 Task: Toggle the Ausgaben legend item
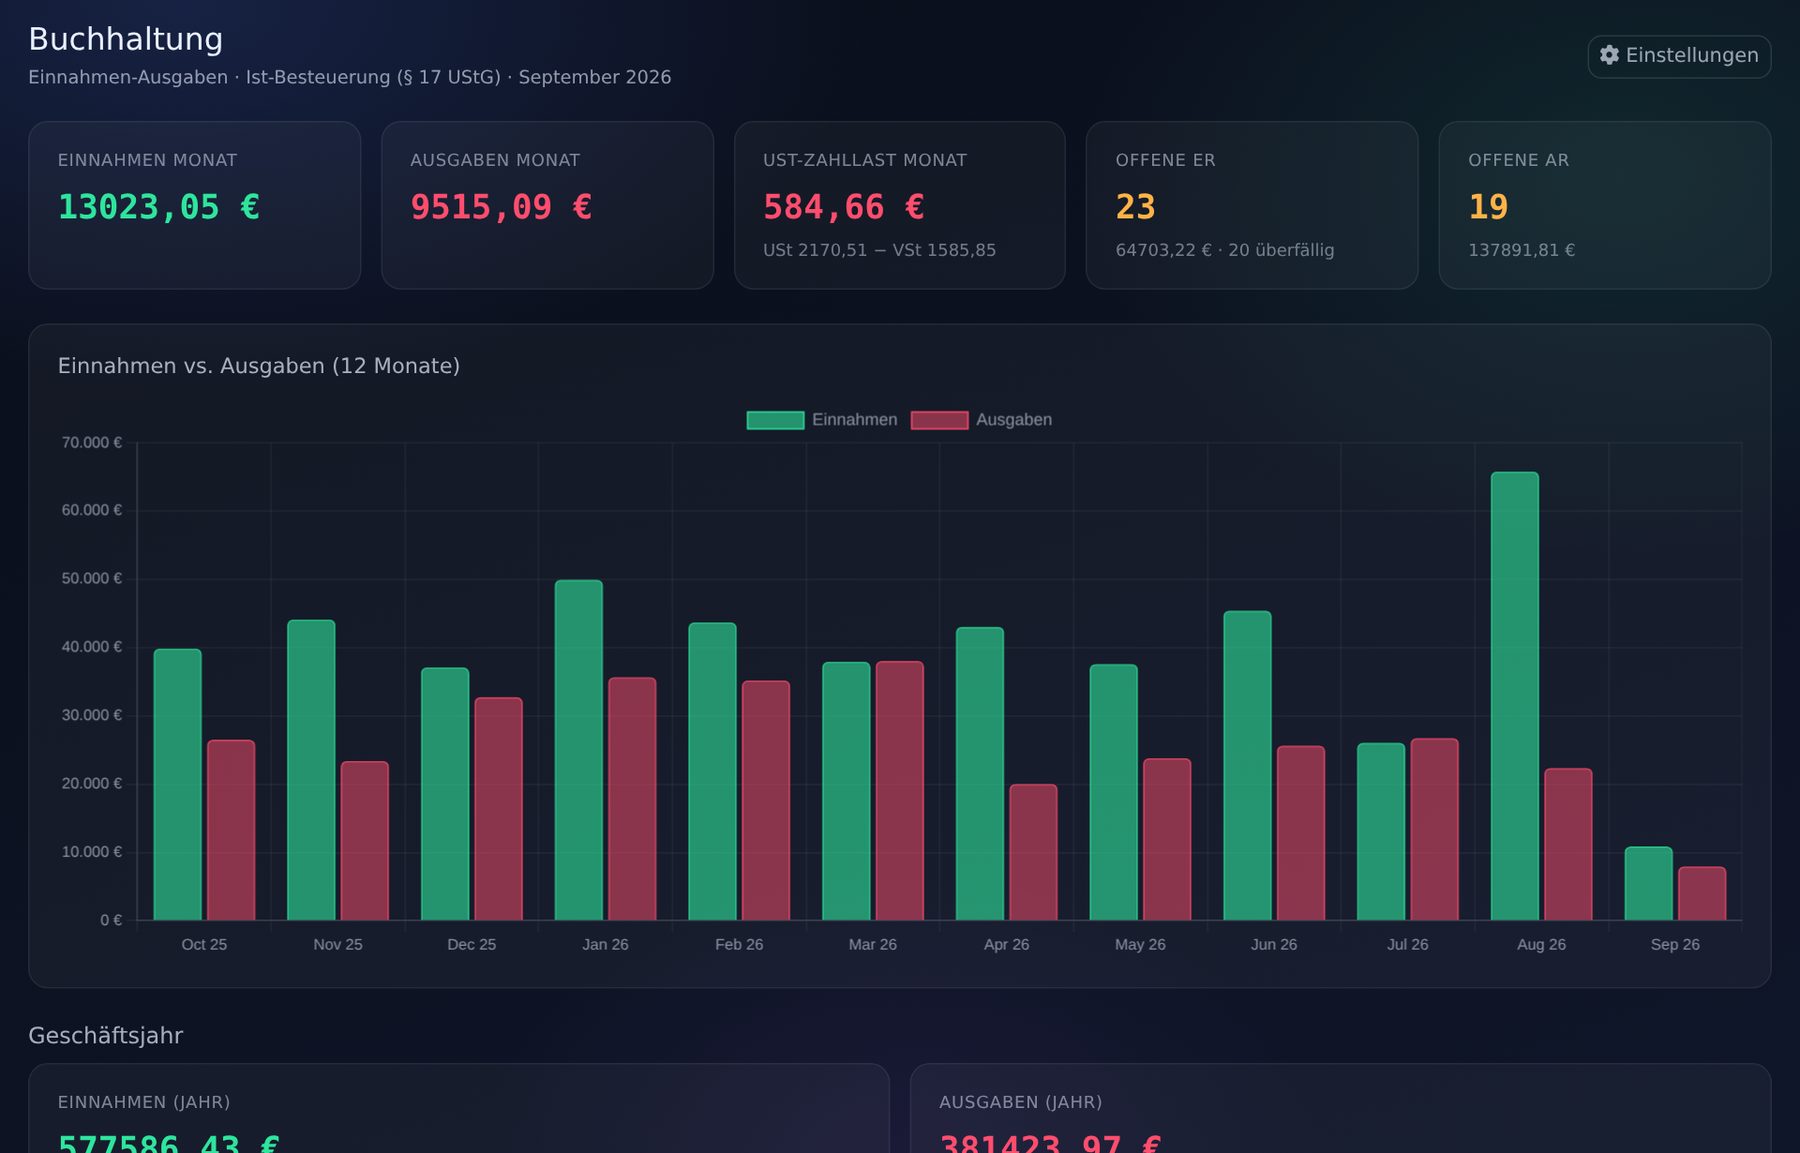pos(982,420)
